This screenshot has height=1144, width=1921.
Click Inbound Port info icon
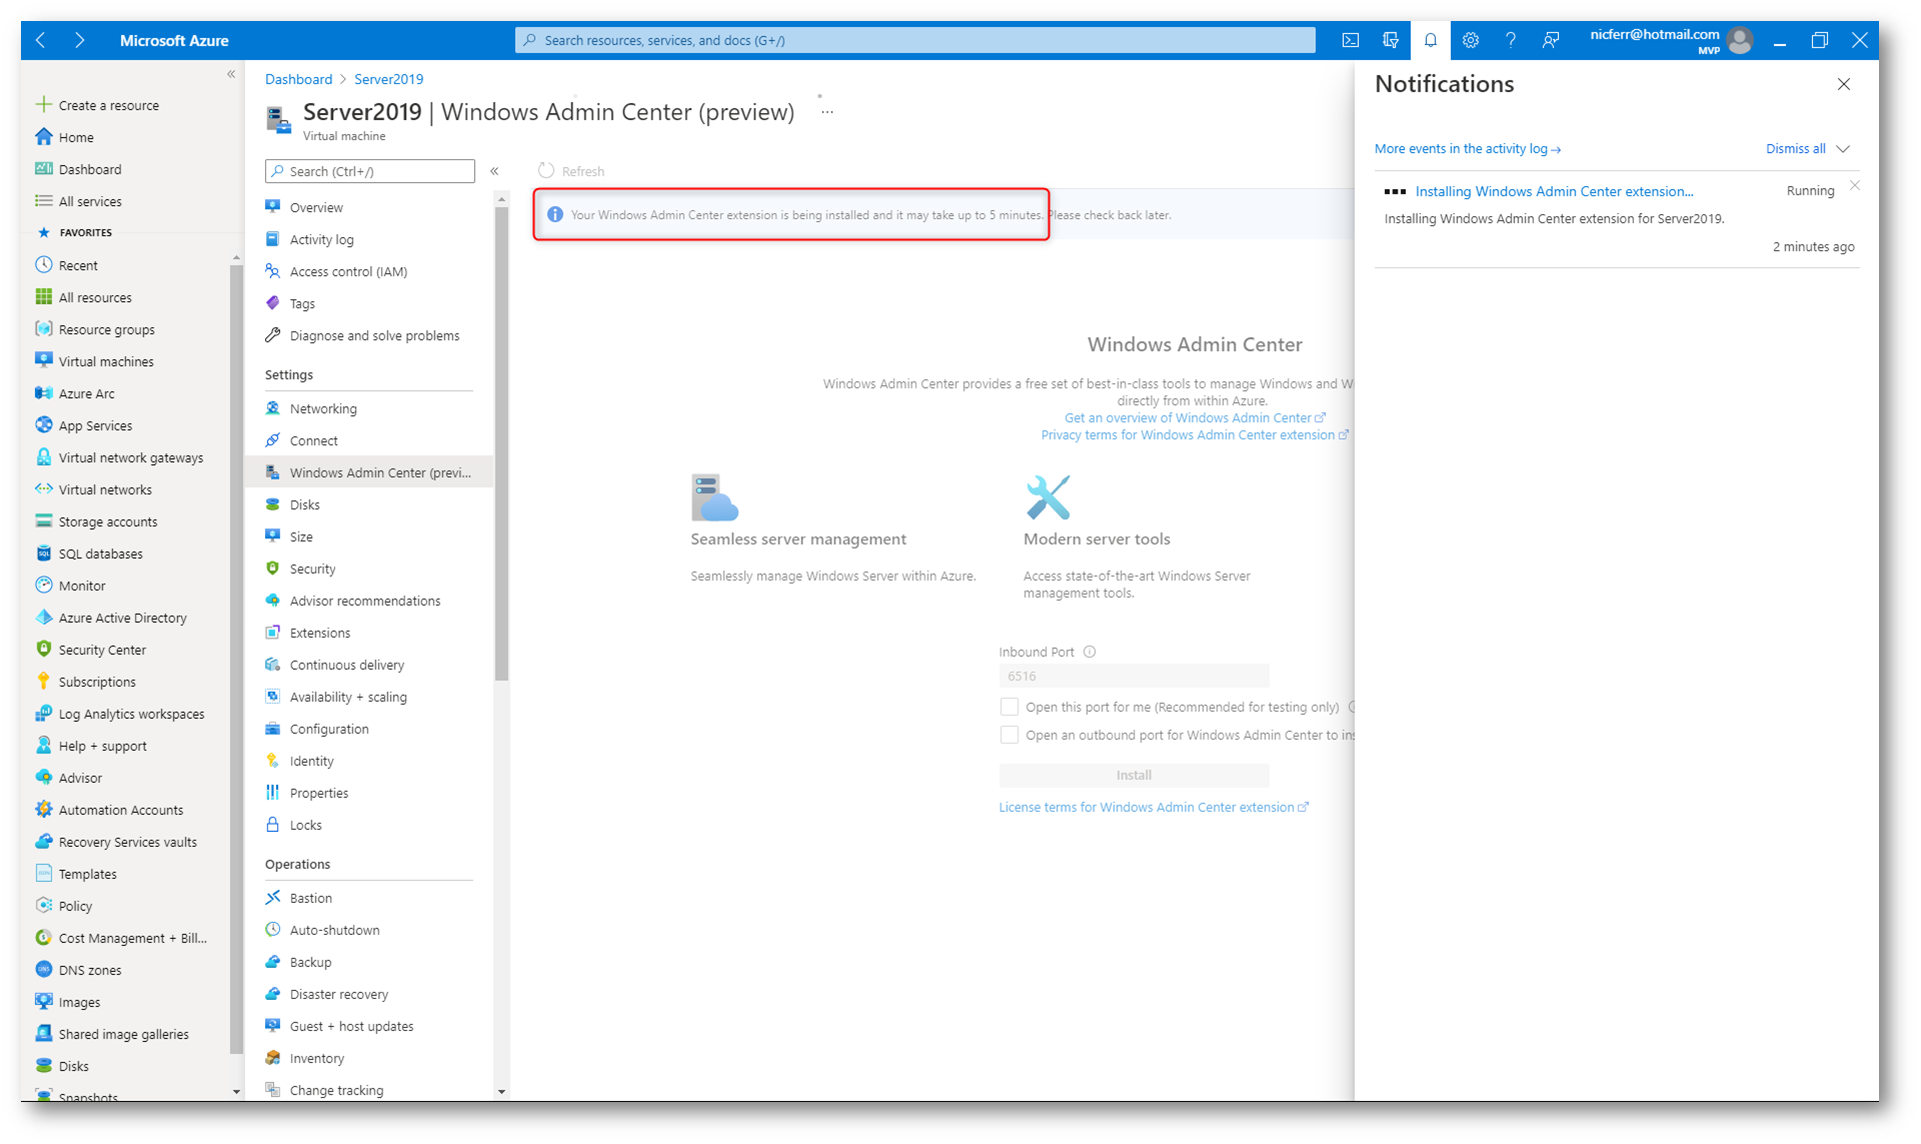1090,652
